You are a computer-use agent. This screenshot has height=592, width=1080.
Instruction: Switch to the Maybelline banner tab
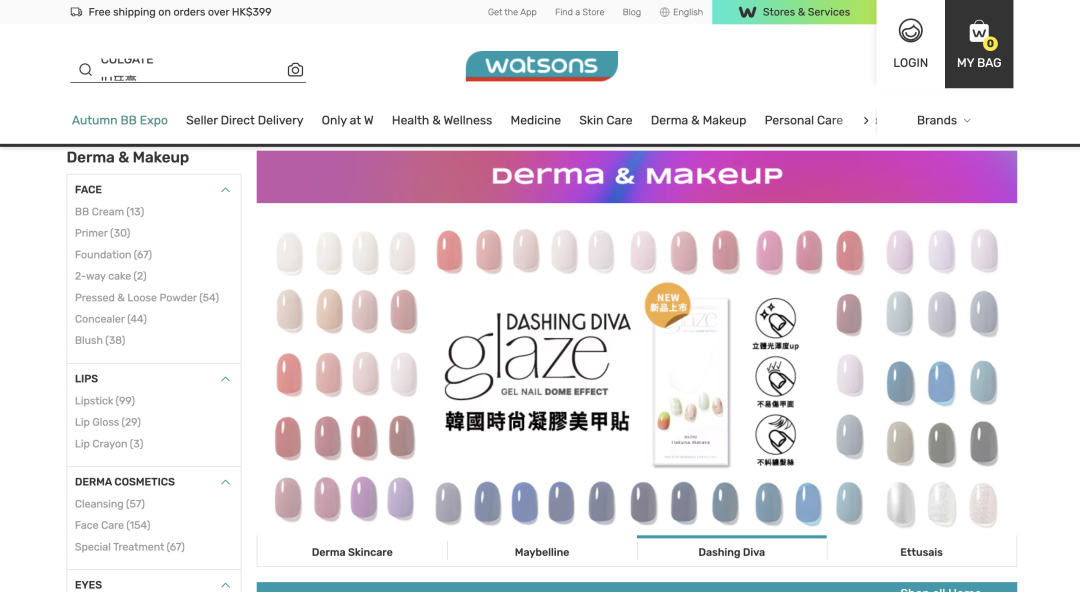pos(542,552)
